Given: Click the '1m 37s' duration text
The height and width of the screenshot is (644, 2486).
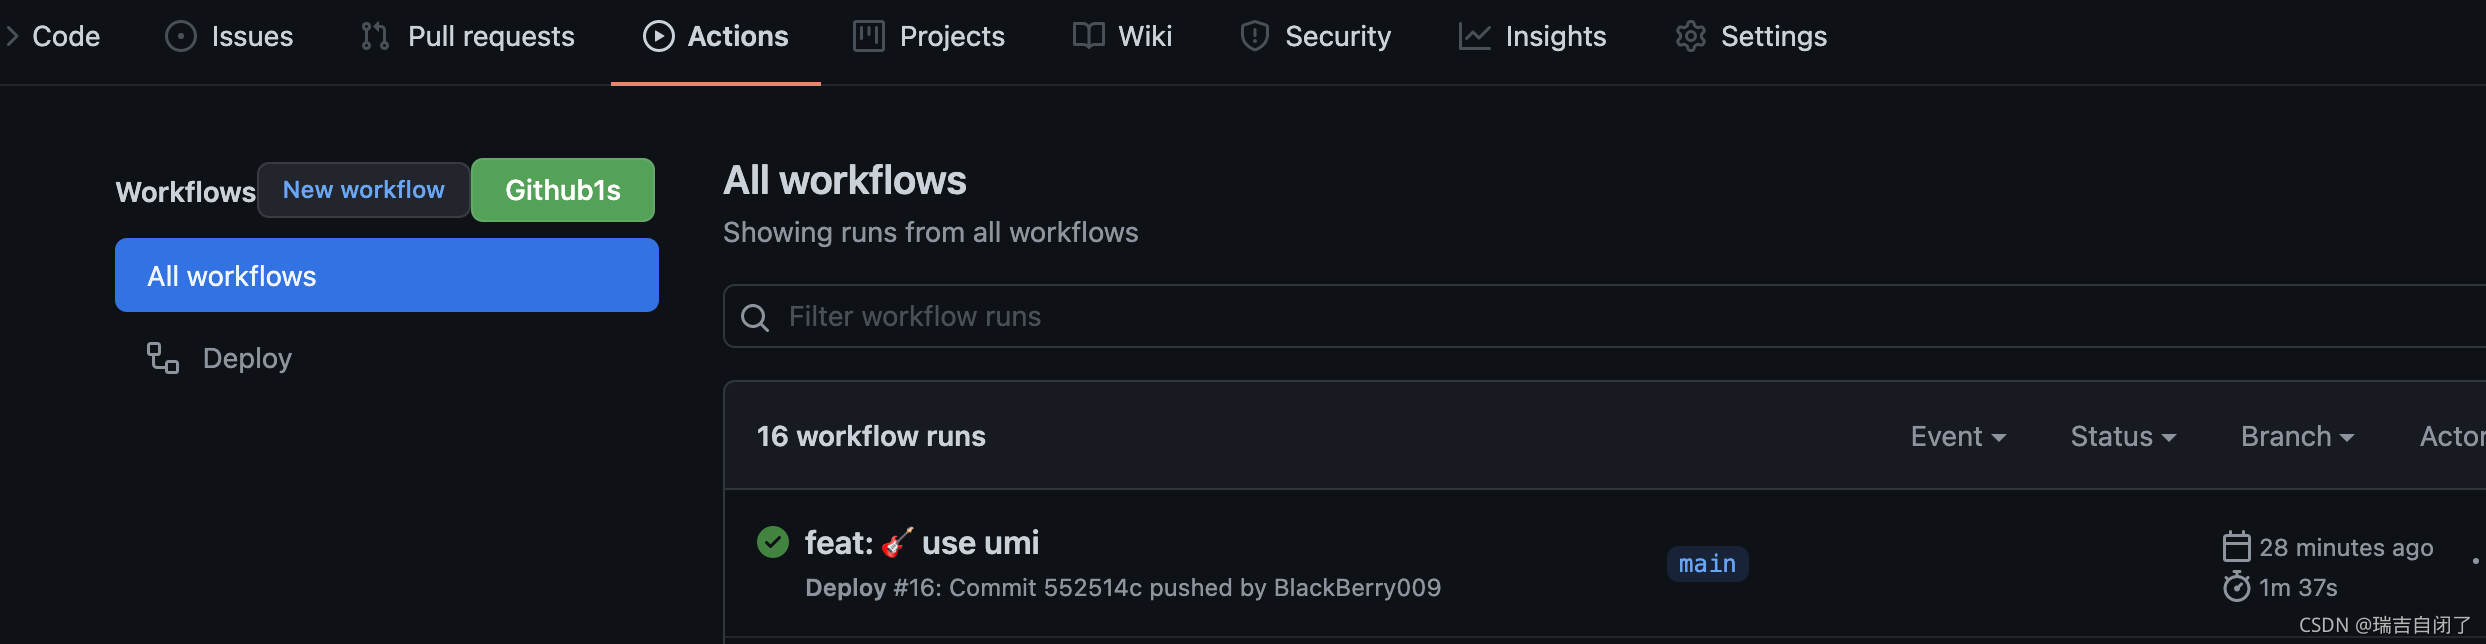Looking at the screenshot, I should pyautogui.click(x=2298, y=587).
